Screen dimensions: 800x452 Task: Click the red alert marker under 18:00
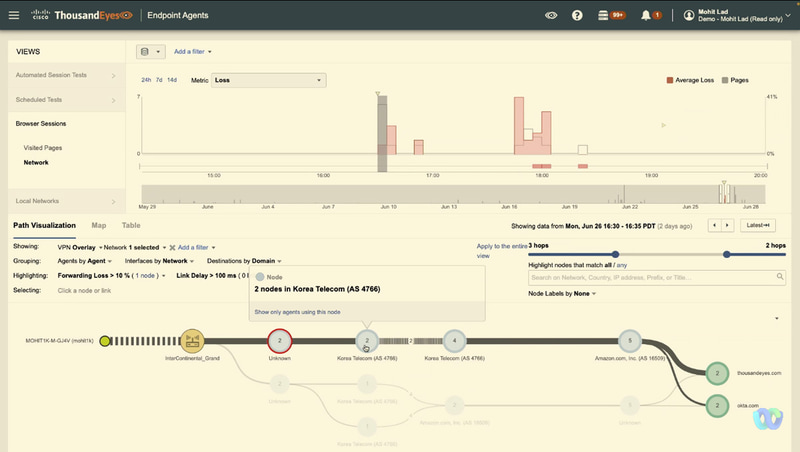click(x=541, y=166)
